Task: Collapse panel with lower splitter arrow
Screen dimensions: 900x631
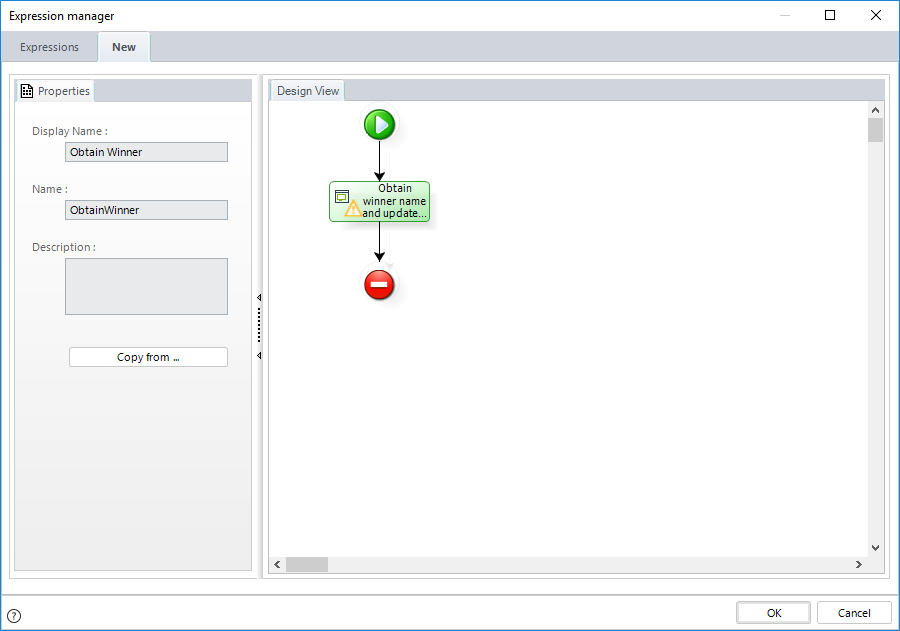Action: 259,356
